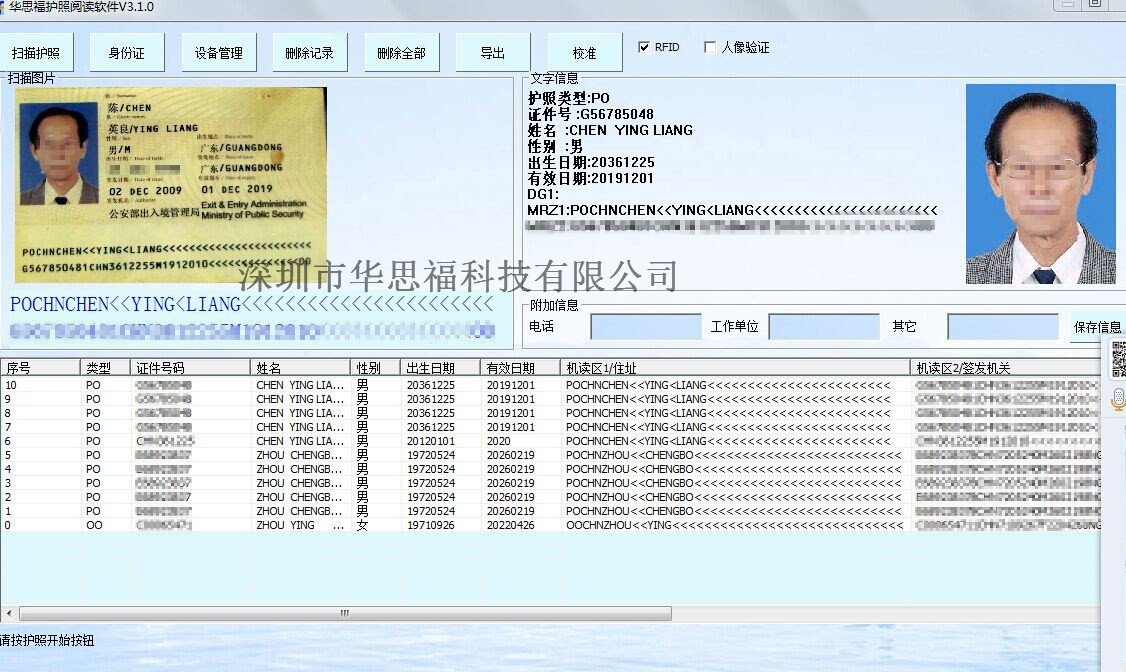Click the 校准 calibrate button
Screen dimensions: 1126x672
pos(585,52)
